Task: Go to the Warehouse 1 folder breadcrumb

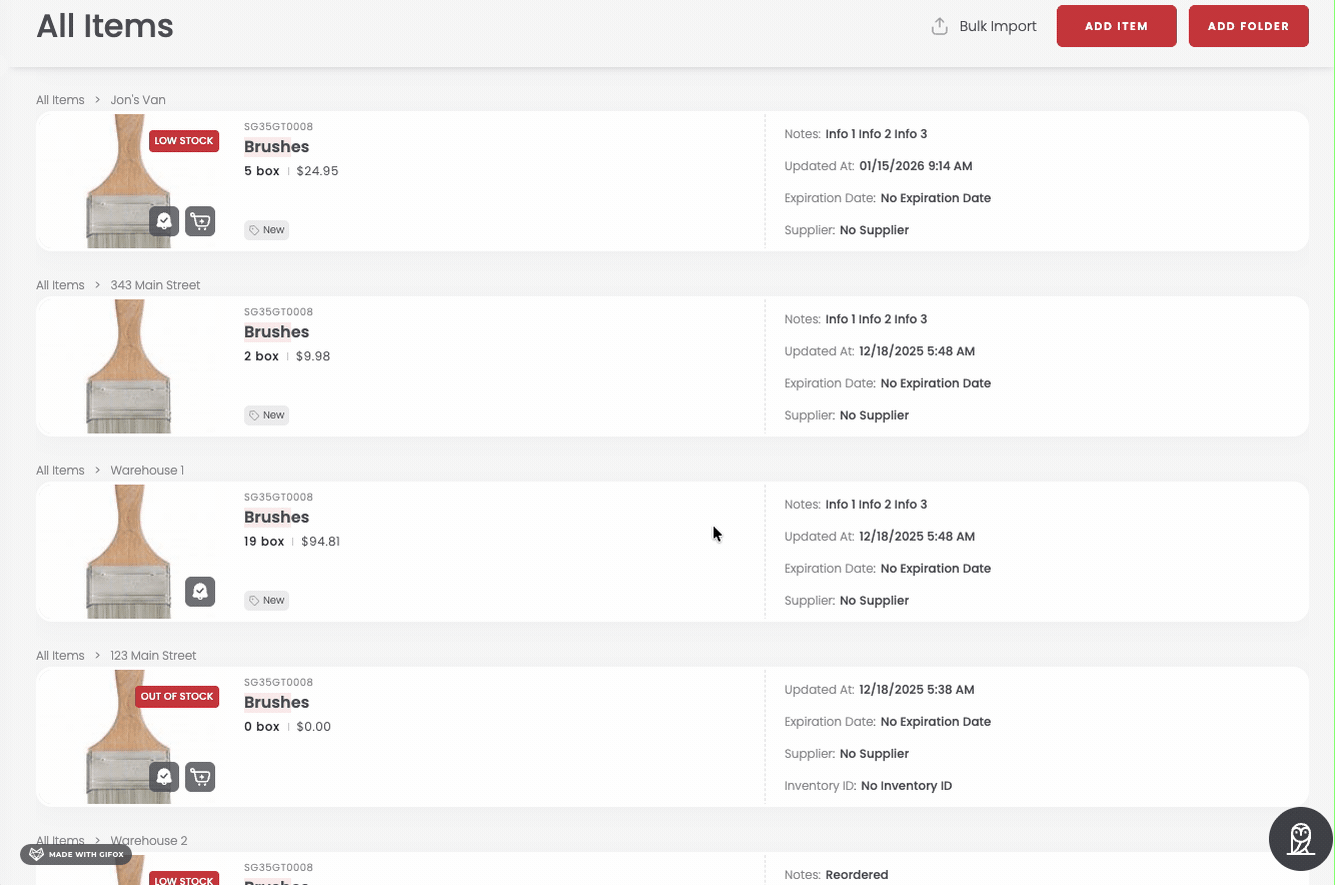Action: [147, 470]
